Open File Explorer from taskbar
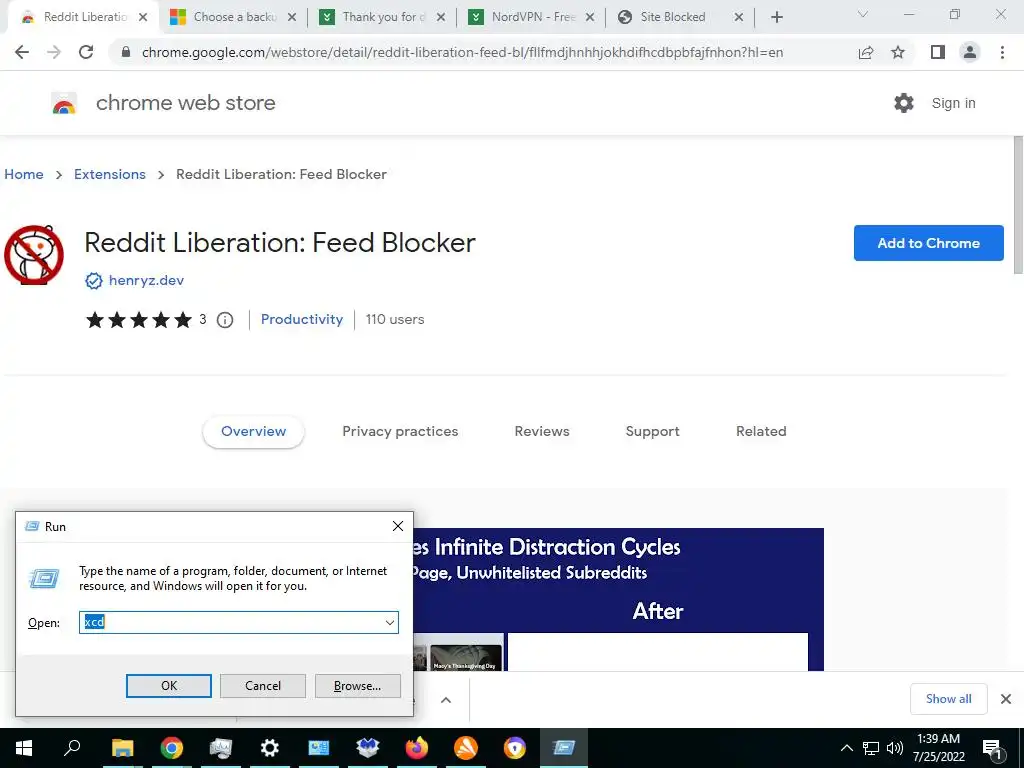Screen dimensions: 1024x768 coord(122,748)
